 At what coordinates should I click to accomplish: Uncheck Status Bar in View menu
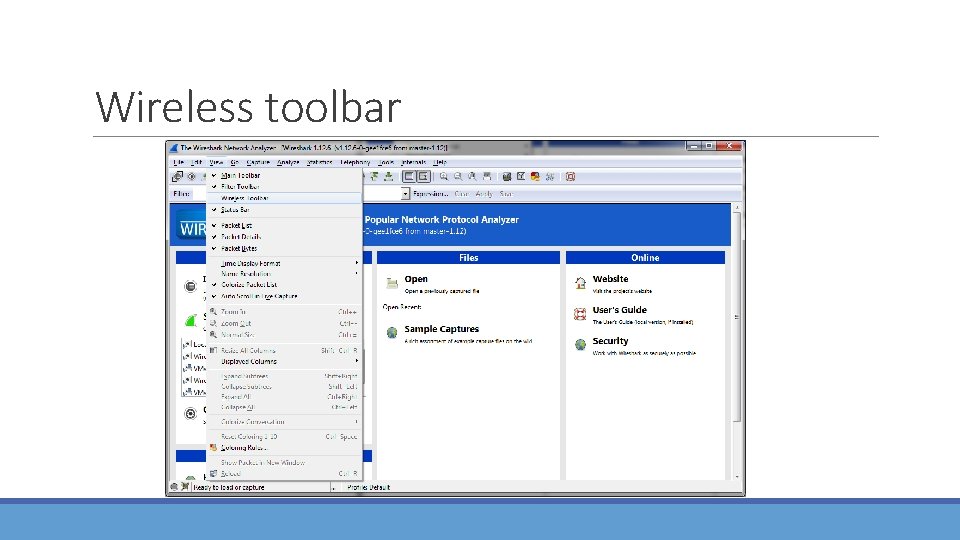pyautogui.click(x=284, y=209)
